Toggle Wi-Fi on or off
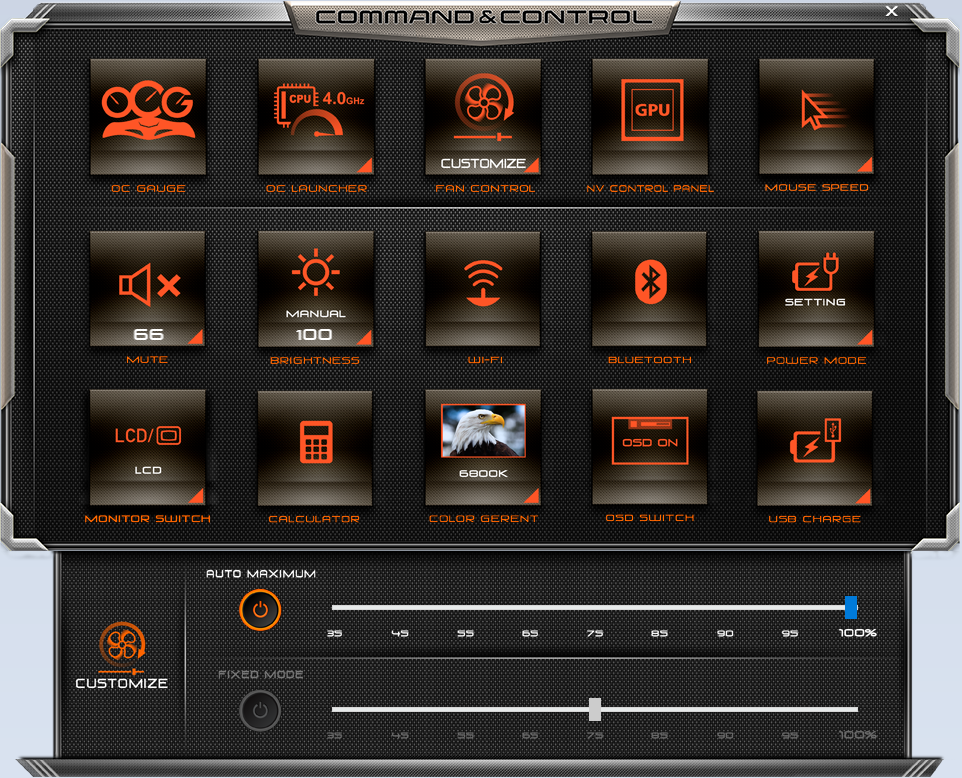Screen dimensions: 962x778 [482, 288]
